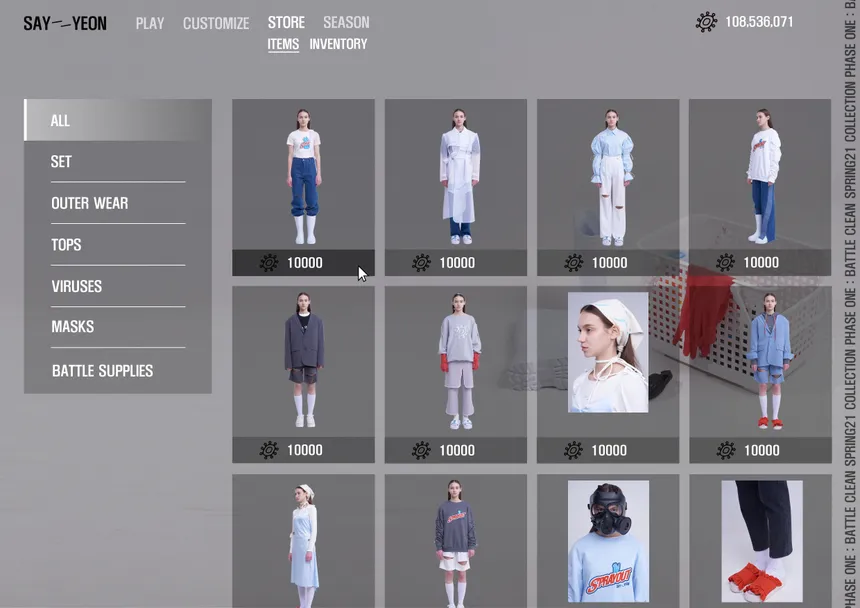The image size is (860, 608).
Task: Filter by VIRUSES category
Action: point(118,286)
